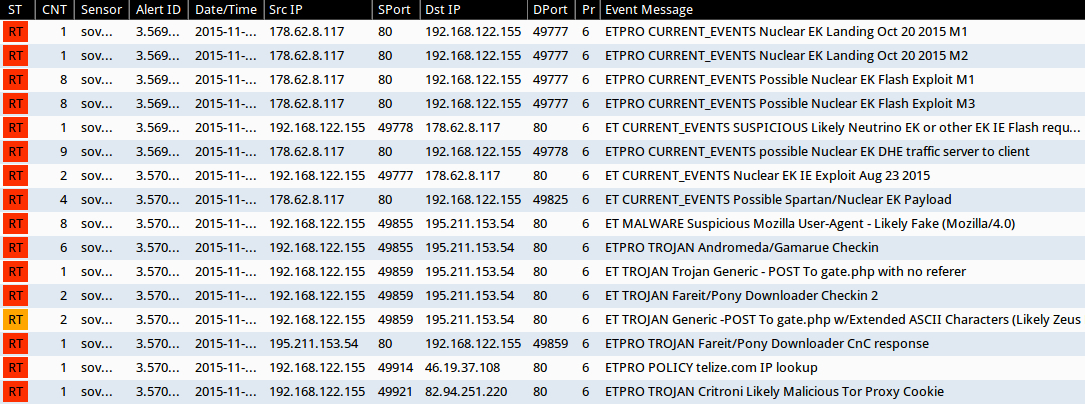Click destination IP 46.19.37.108
This screenshot has width=1085, height=404.
(466, 368)
